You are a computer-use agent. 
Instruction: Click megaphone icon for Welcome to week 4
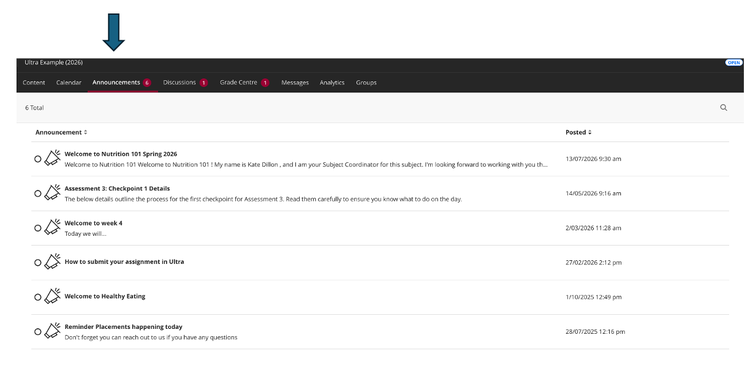(53, 227)
